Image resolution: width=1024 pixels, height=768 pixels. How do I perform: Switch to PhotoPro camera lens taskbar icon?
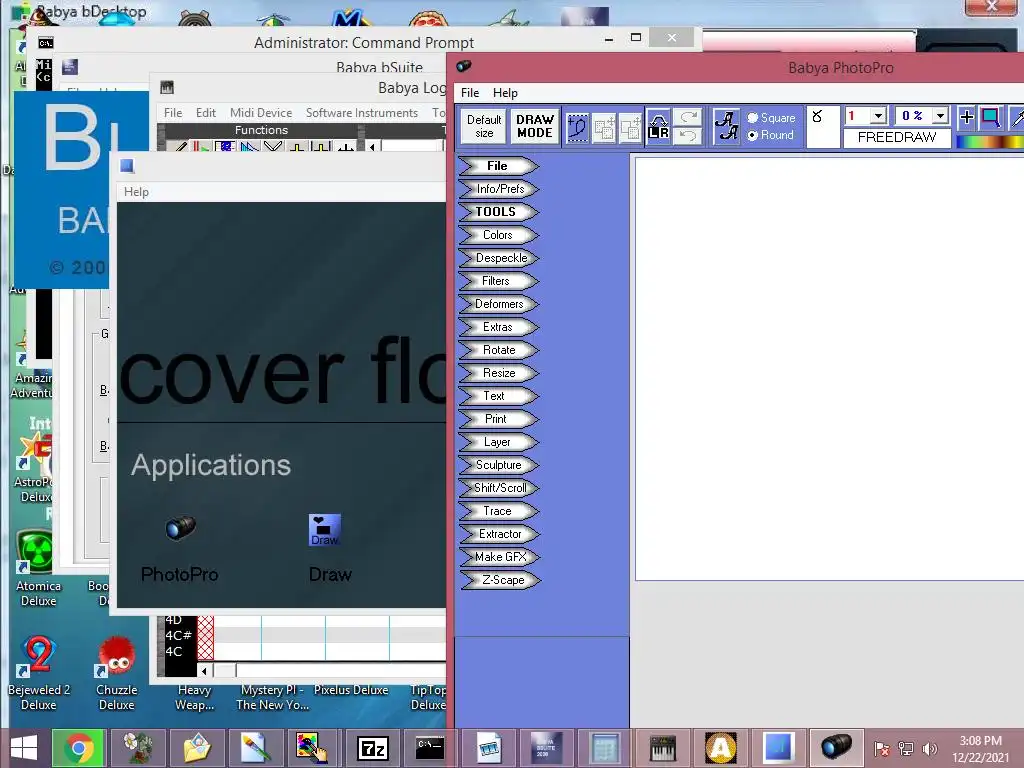(837, 748)
